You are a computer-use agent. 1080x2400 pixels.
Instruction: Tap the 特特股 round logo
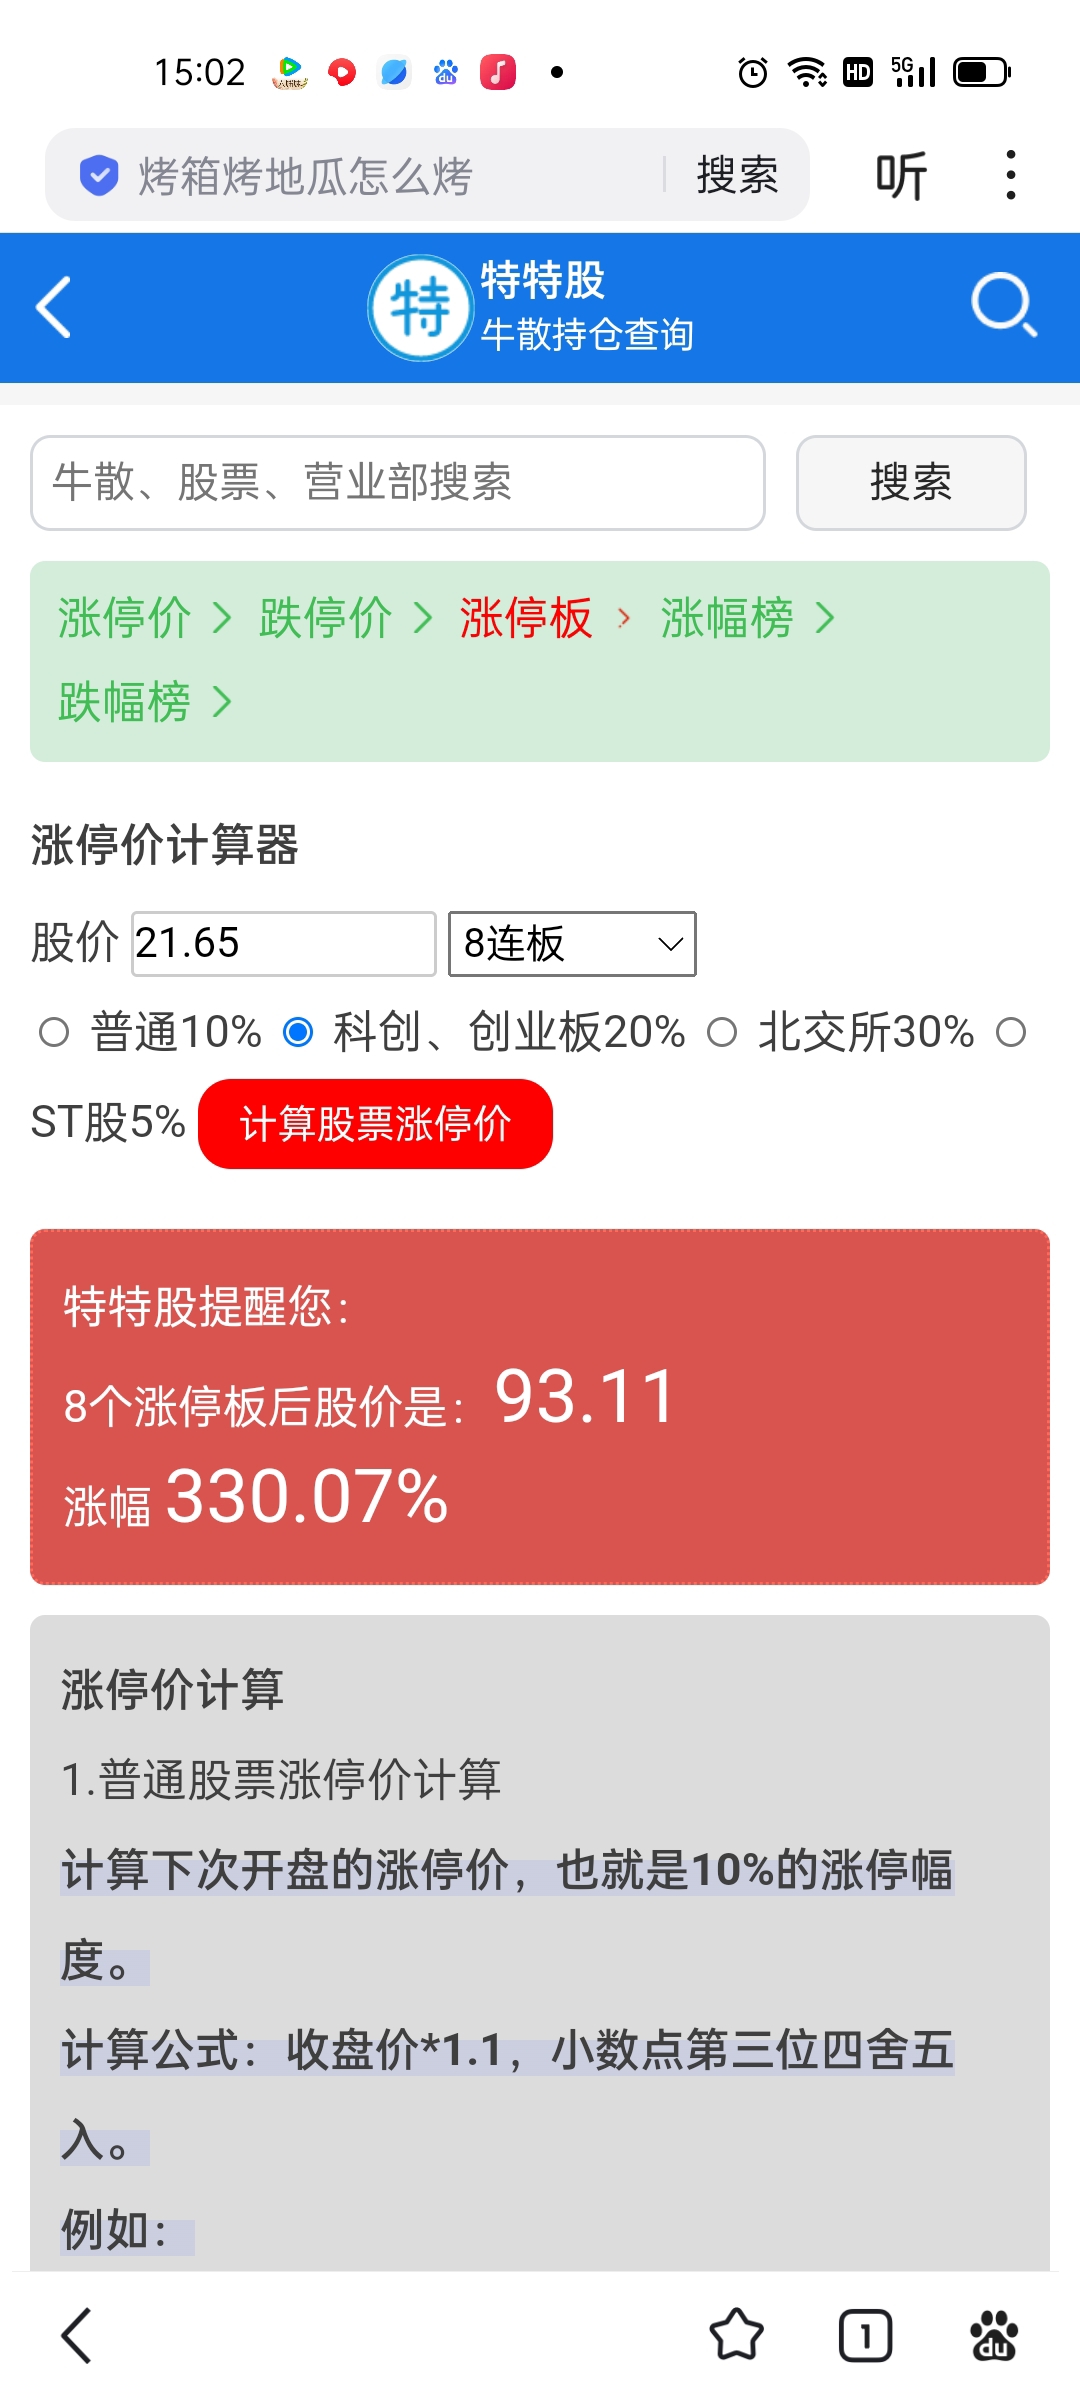pos(420,307)
